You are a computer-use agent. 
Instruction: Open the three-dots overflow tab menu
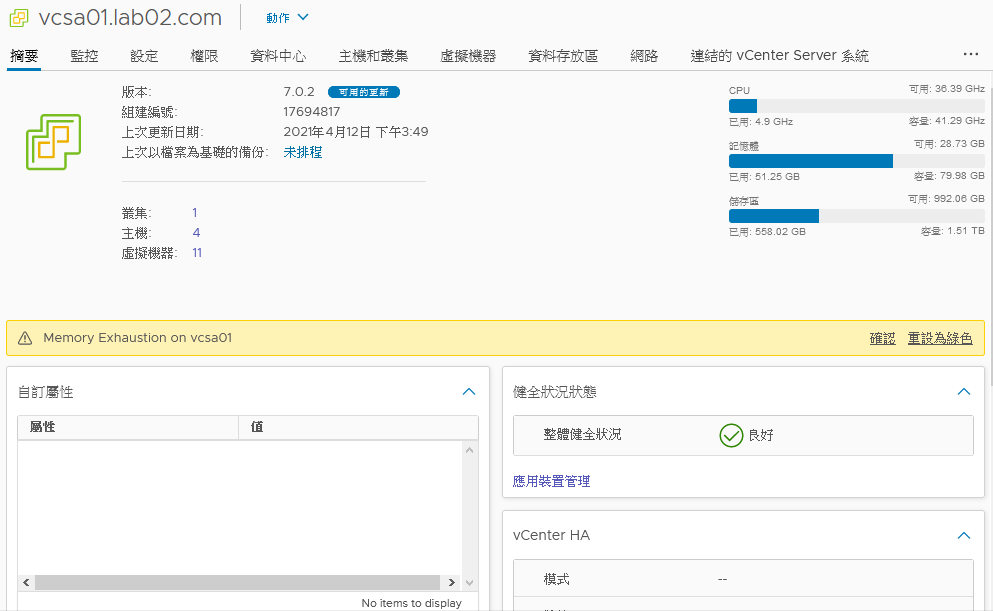click(x=971, y=54)
